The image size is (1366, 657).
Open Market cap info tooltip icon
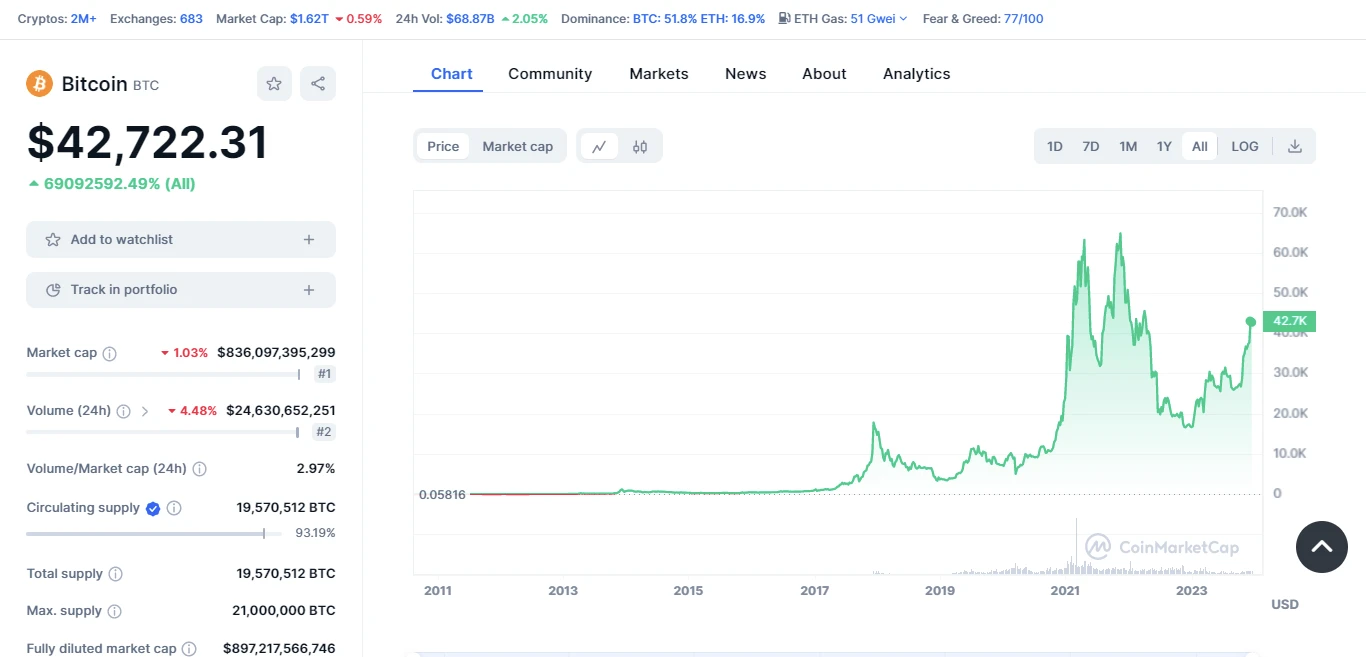[110, 353]
